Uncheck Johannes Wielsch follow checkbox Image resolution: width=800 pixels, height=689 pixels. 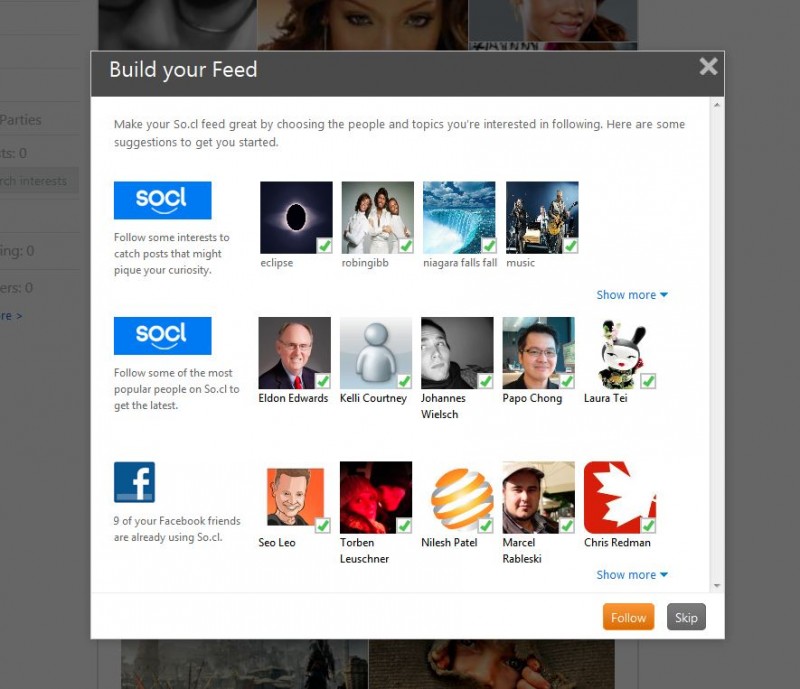point(486,381)
